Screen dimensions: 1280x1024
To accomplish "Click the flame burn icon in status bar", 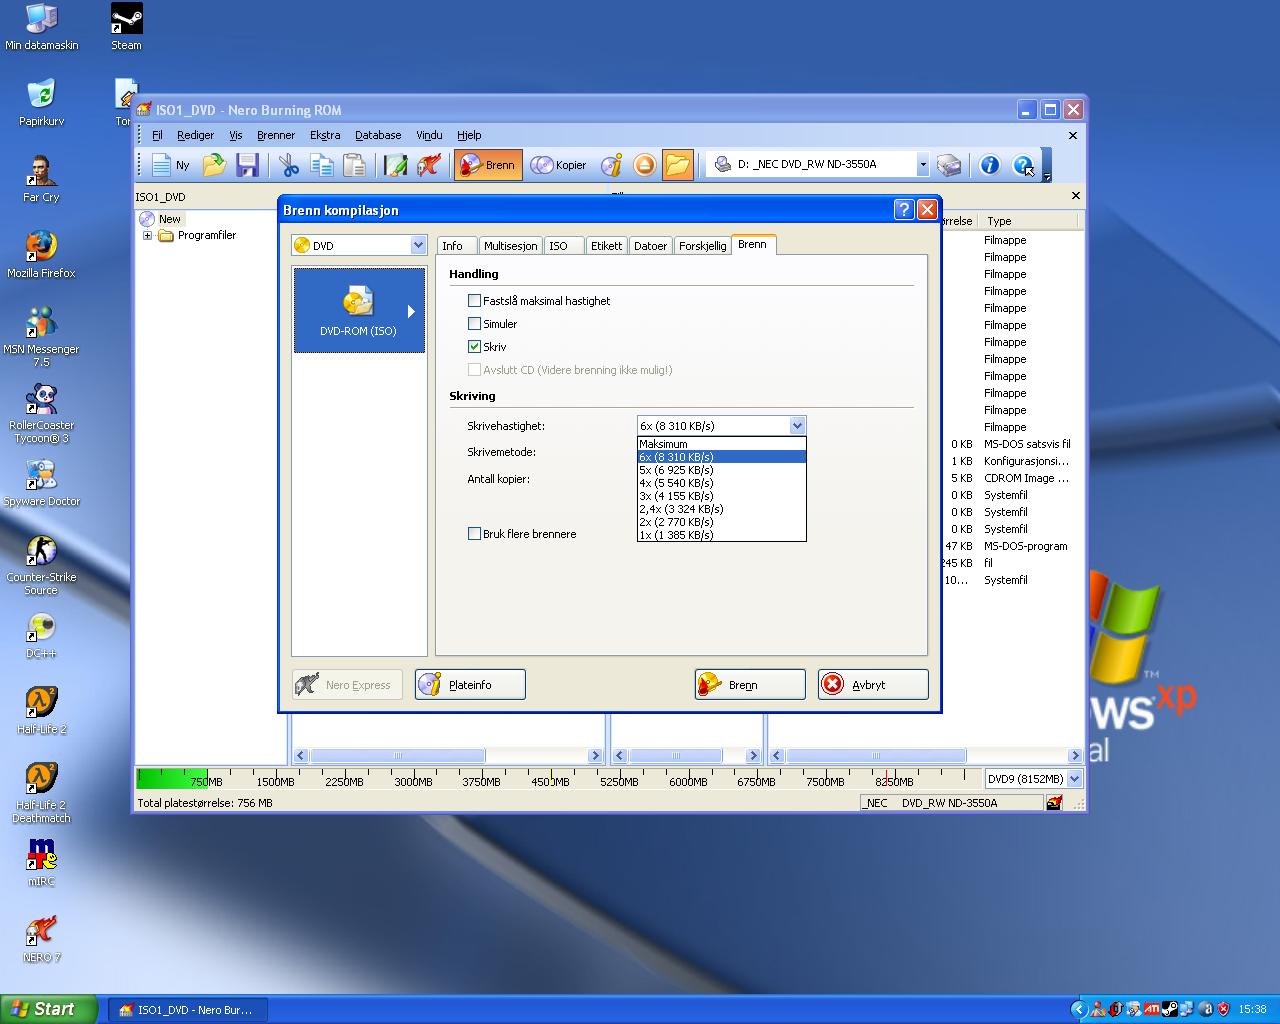I will click(1054, 802).
